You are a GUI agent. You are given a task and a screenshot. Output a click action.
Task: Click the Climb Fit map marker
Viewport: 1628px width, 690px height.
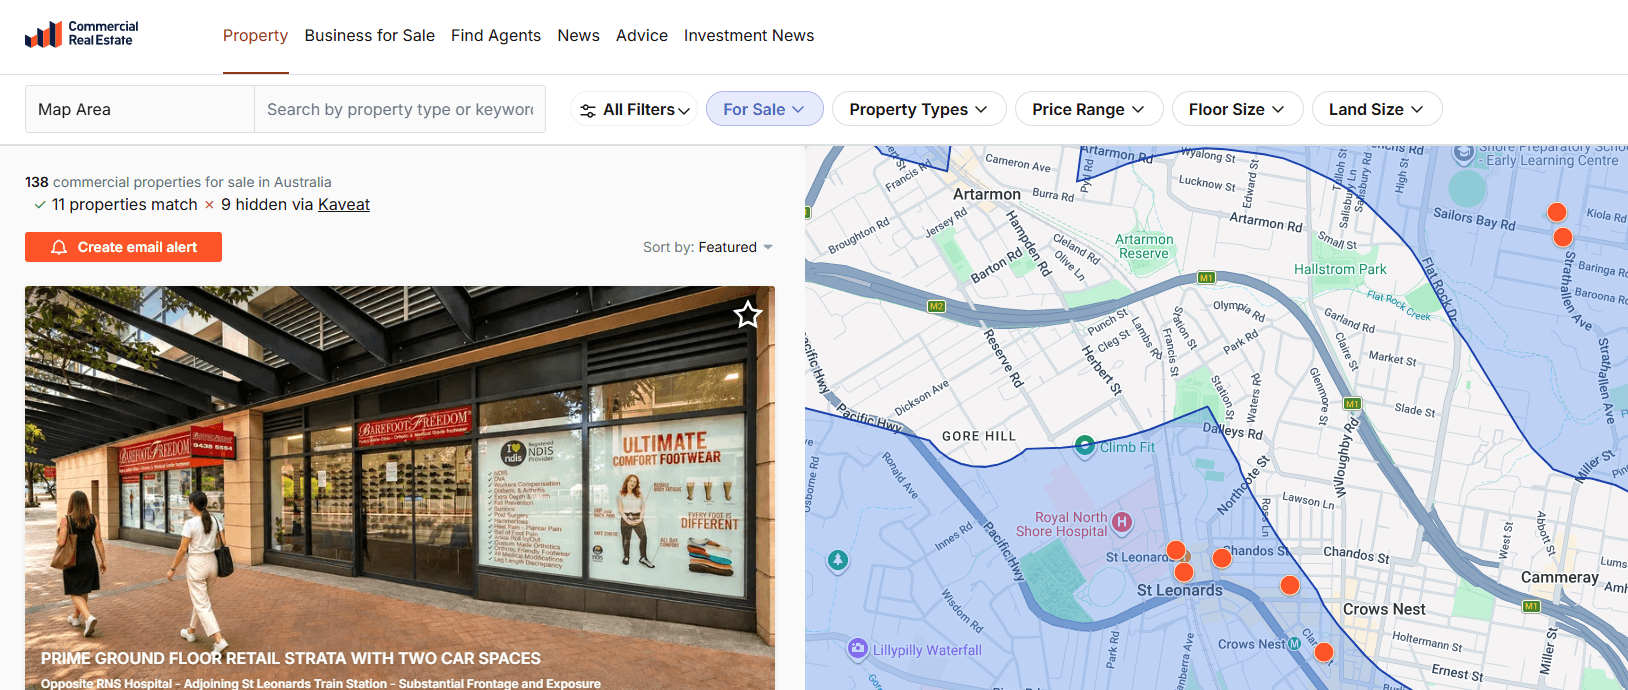[1084, 446]
